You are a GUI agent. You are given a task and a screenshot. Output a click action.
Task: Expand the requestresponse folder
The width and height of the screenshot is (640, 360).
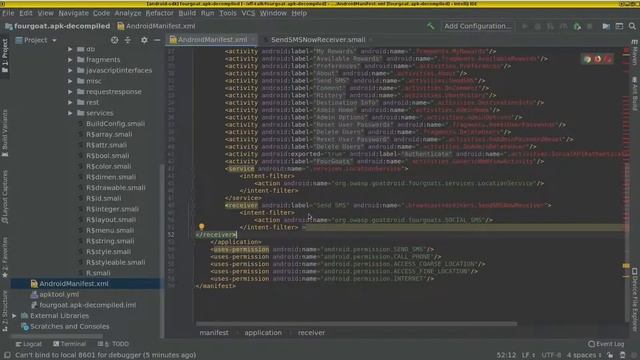click(70, 91)
